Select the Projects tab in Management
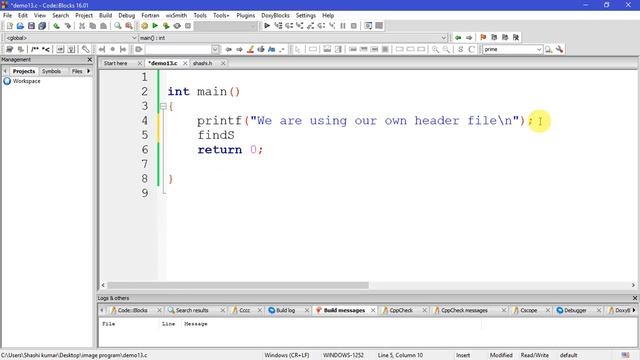 pyautogui.click(x=24, y=71)
